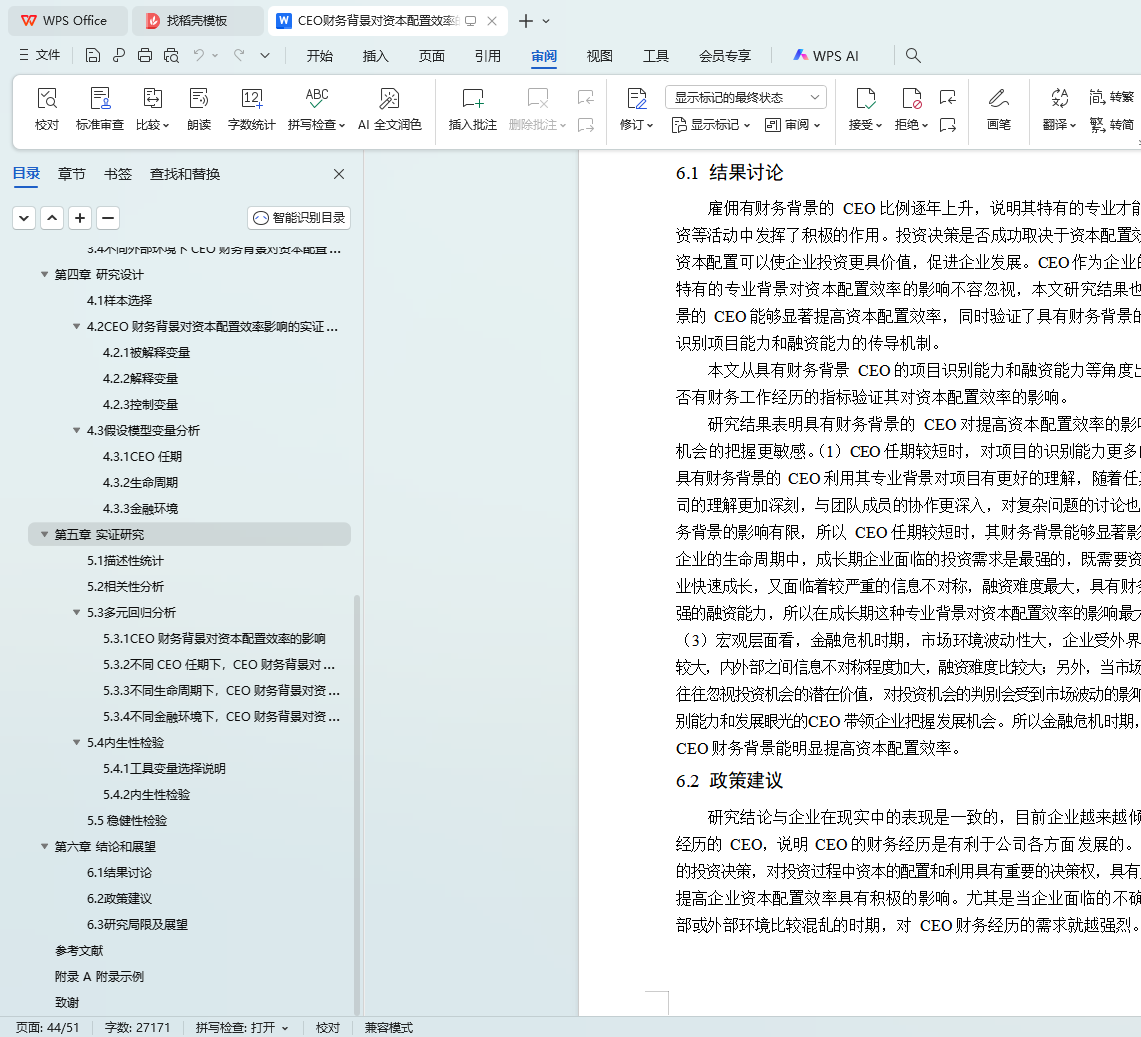This screenshot has width=1141, height=1037.
Task: Switch to the 插入 ribbon tab
Action: [375, 56]
